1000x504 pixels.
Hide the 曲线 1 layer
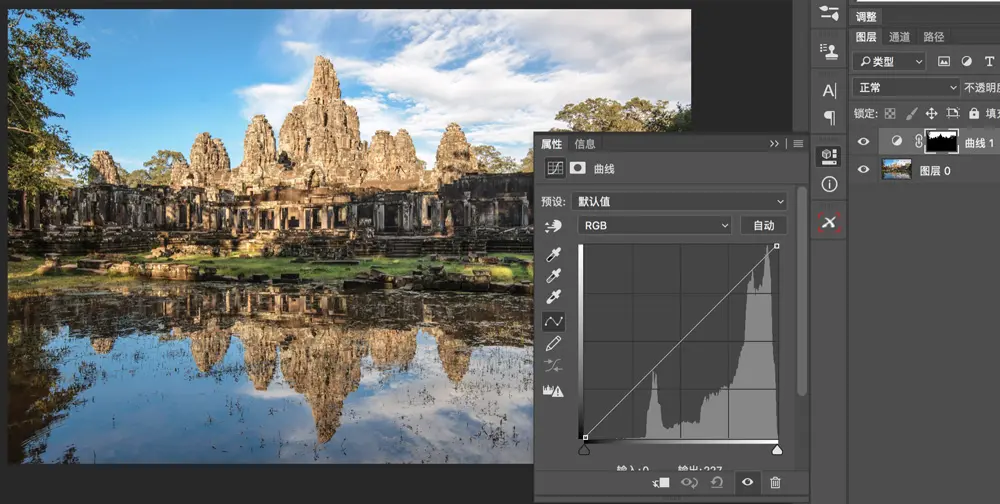(864, 142)
